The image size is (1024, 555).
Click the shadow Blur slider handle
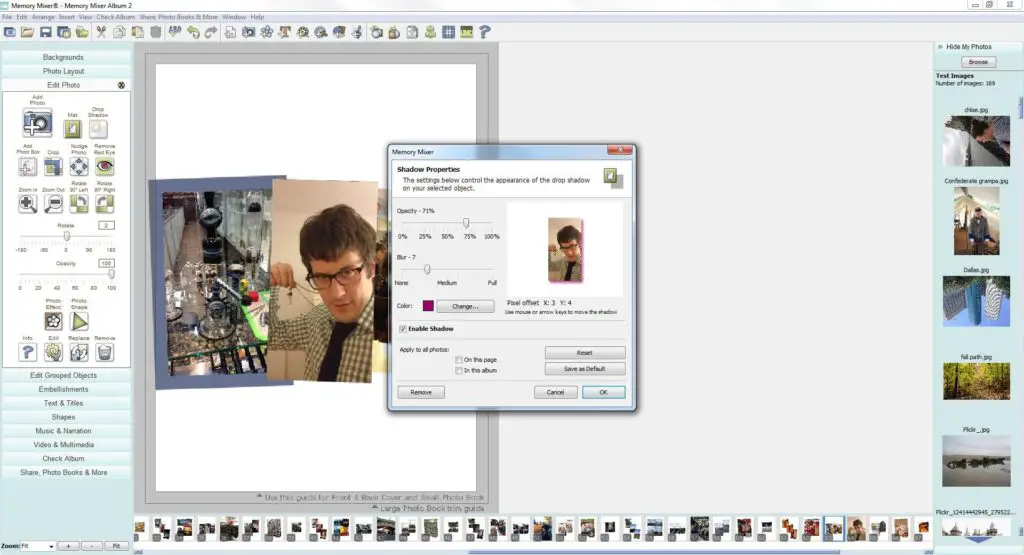pos(427,269)
